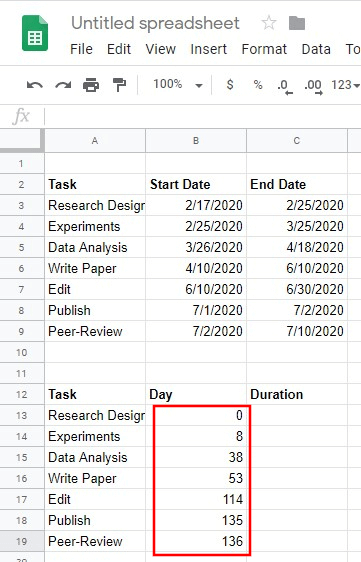Select the cell containing 114 in Day column
Image resolution: width=361 pixels, height=562 pixels.
point(196,499)
